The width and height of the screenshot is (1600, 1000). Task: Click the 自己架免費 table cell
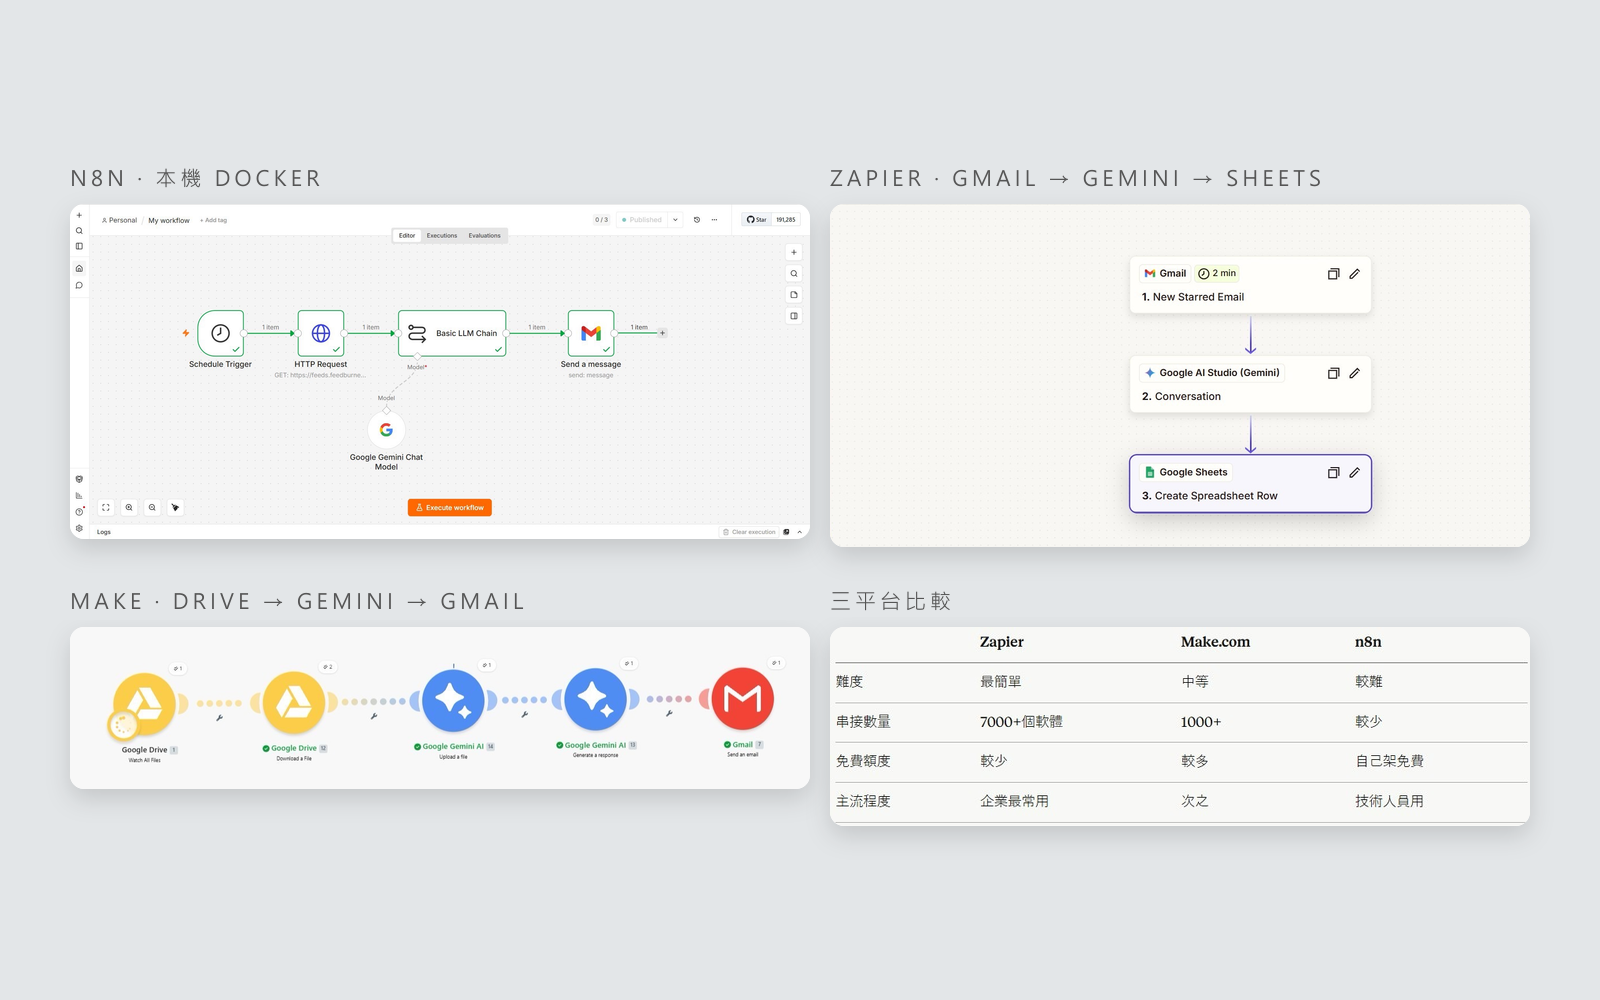(x=1389, y=762)
